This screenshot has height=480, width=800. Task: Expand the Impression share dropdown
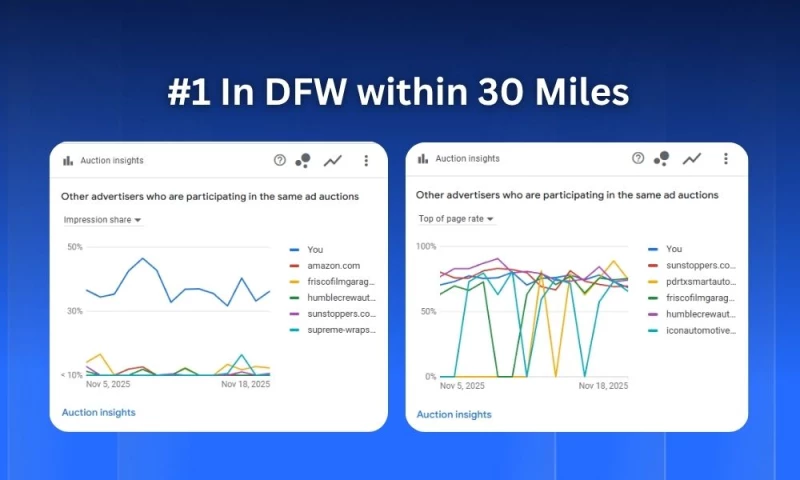pyautogui.click(x=102, y=220)
